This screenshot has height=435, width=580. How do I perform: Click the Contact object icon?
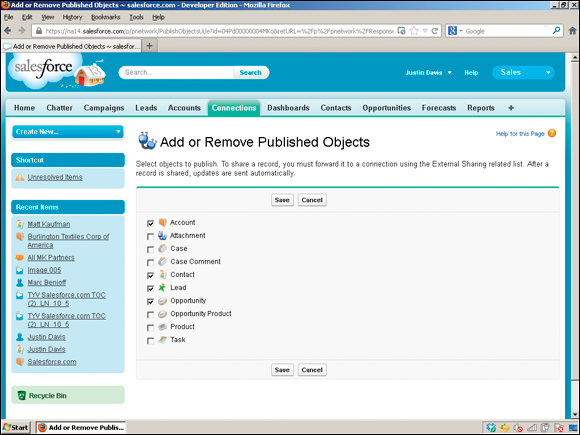point(163,274)
